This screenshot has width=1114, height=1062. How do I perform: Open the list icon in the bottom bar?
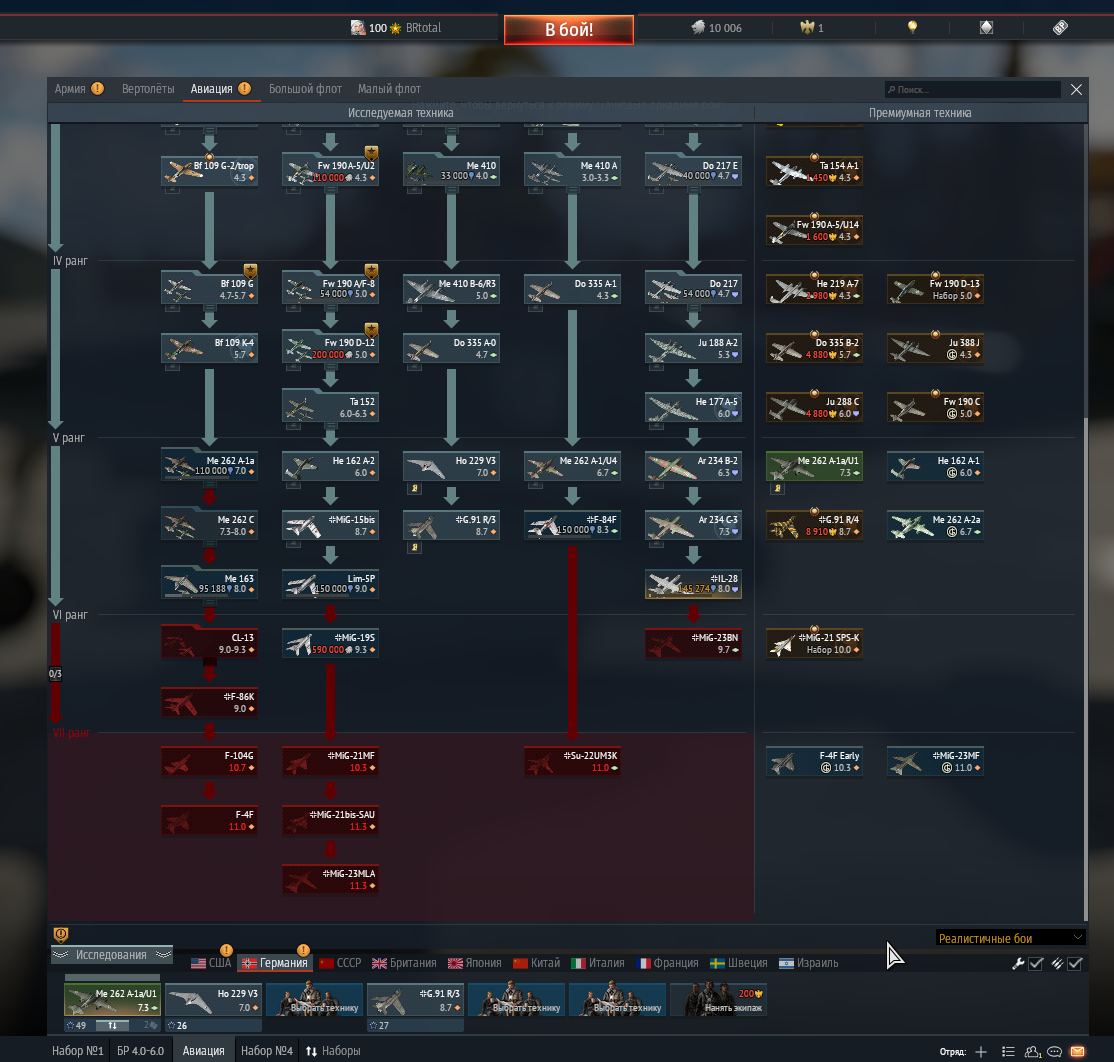(1008, 1051)
